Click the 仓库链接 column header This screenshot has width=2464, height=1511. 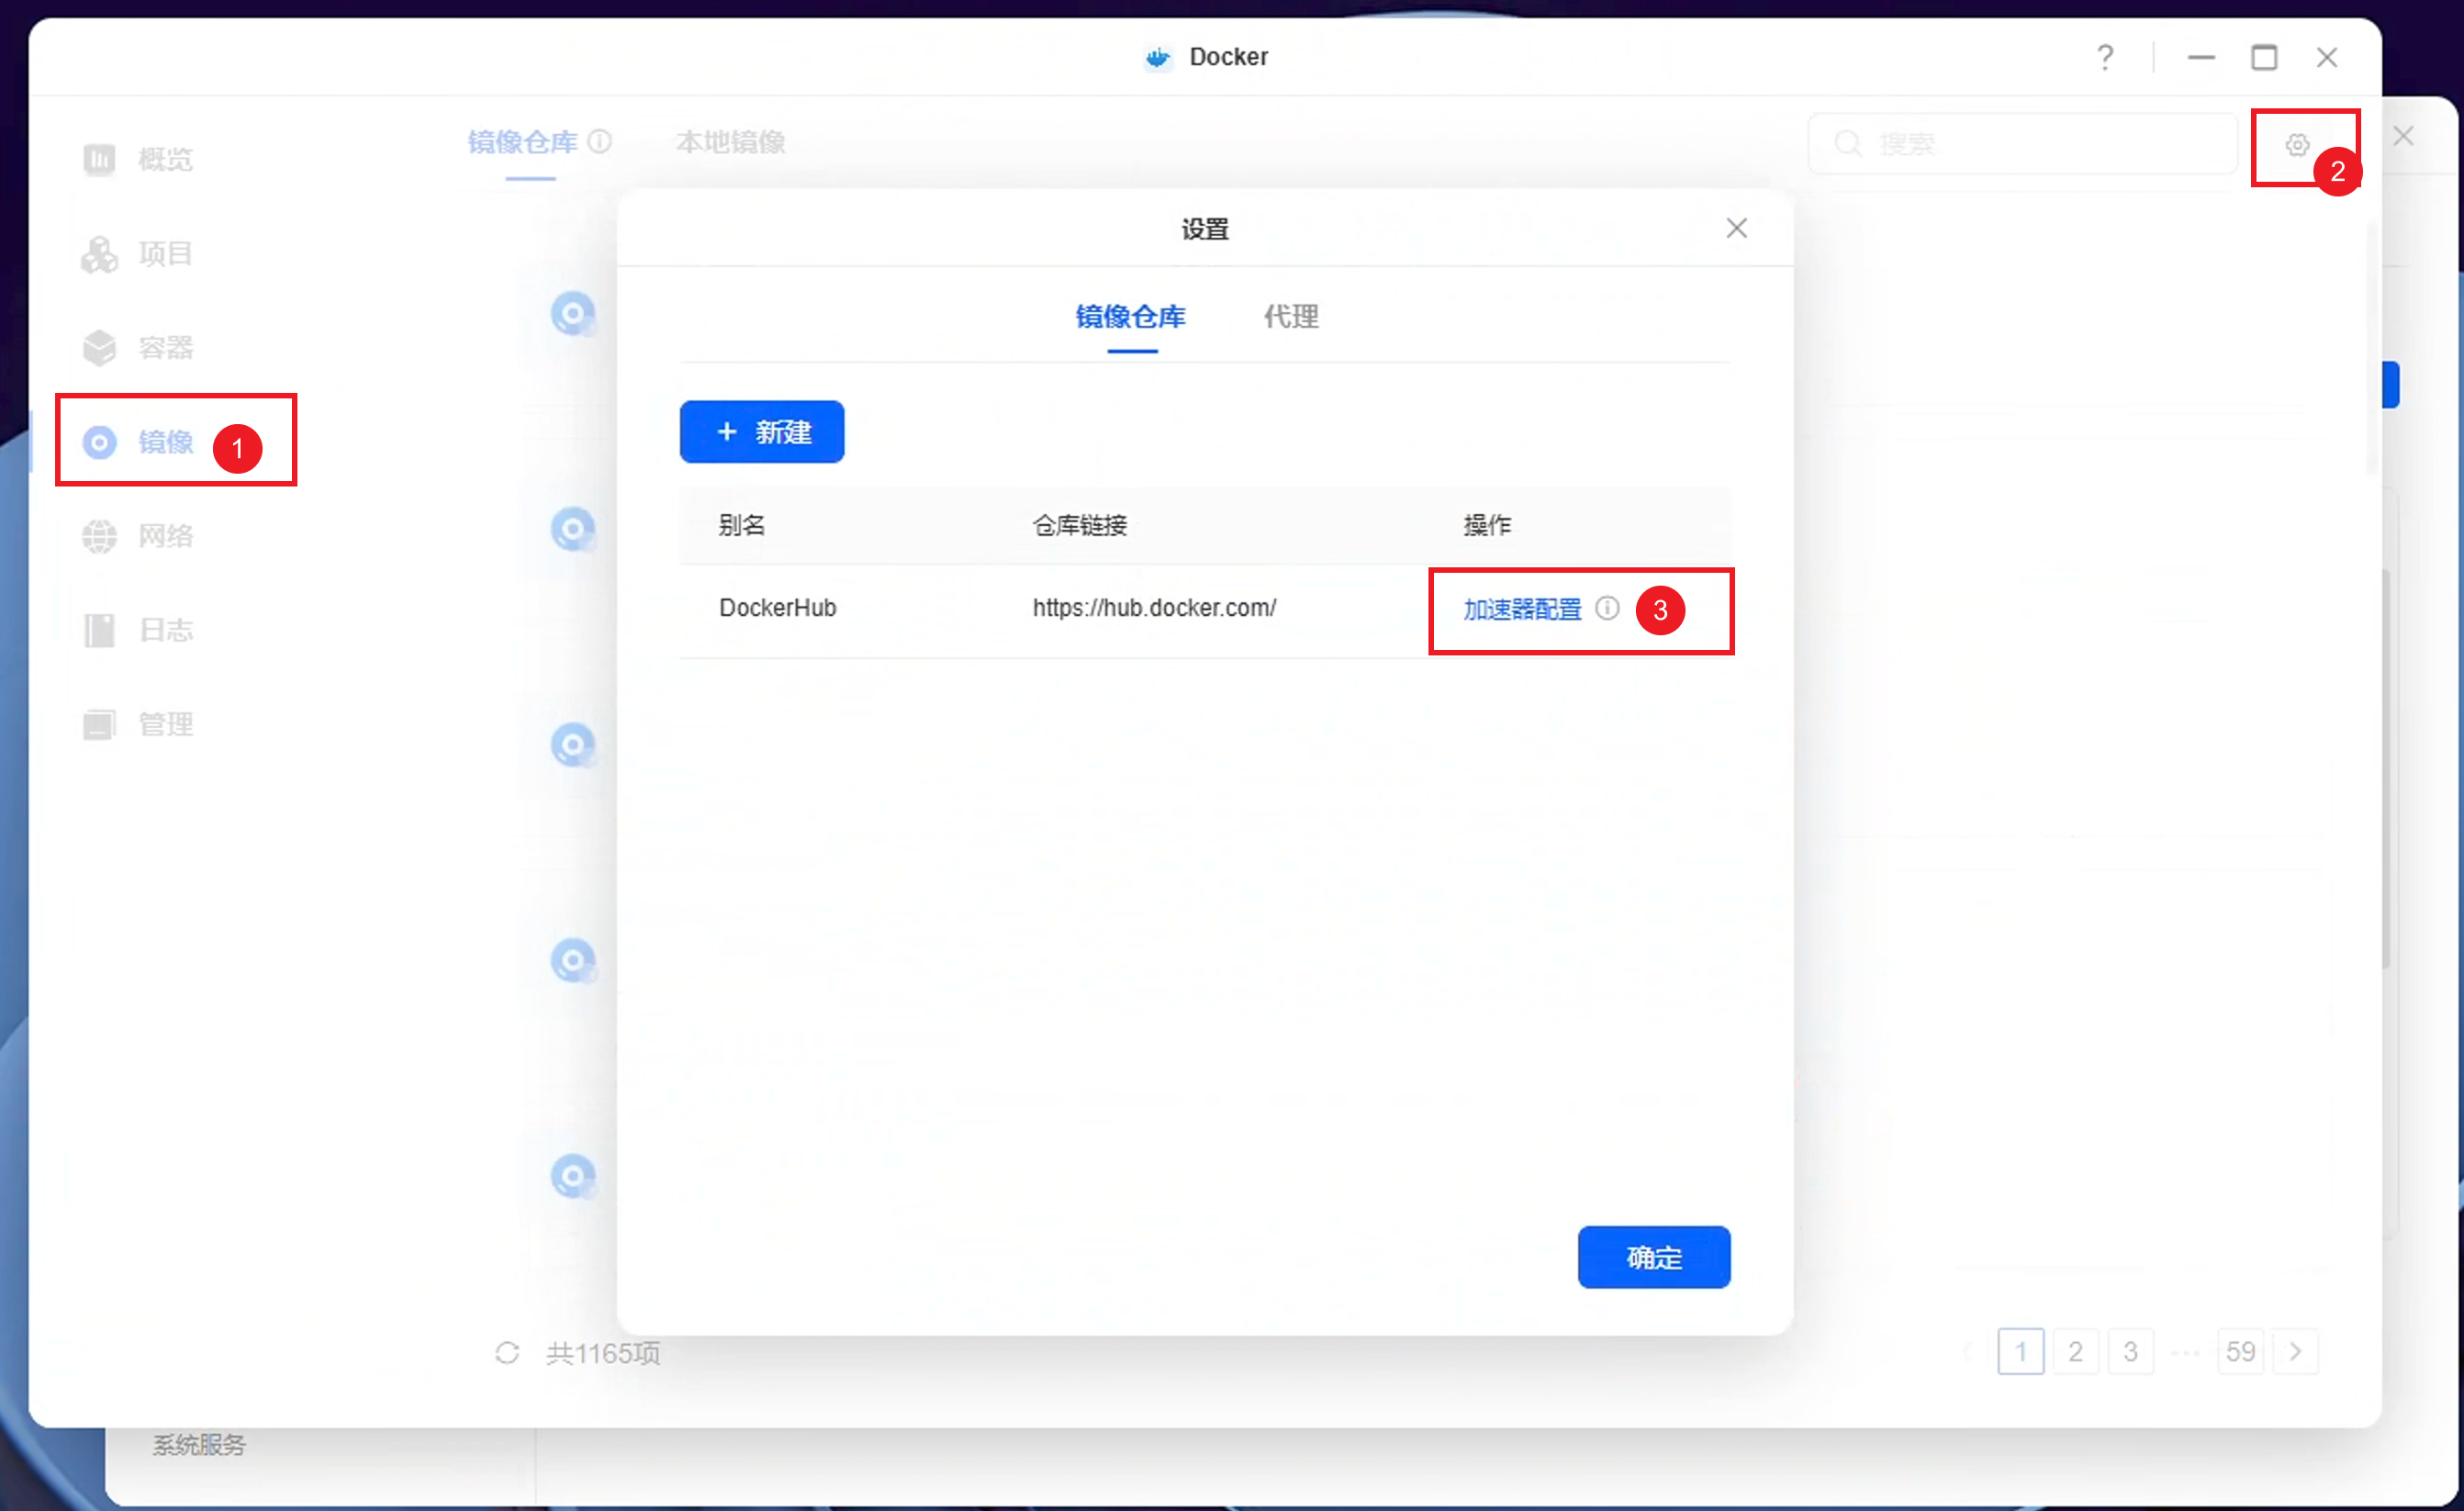(1079, 525)
